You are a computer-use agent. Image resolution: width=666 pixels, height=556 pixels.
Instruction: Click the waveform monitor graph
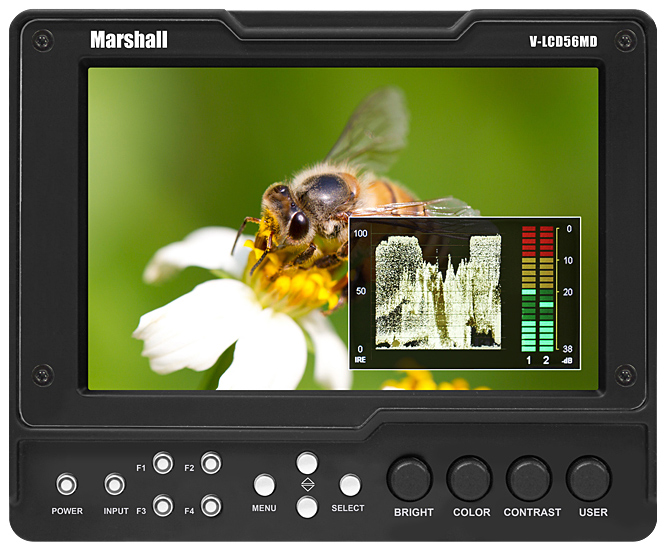(437, 291)
